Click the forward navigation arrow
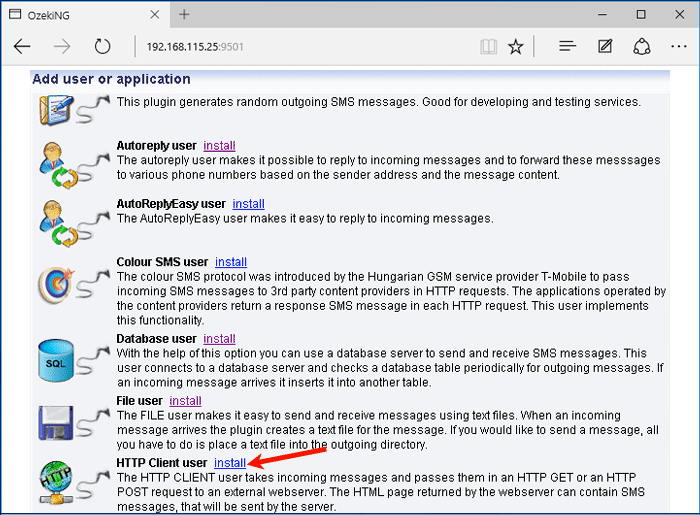The width and height of the screenshot is (700, 515). click(62, 46)
